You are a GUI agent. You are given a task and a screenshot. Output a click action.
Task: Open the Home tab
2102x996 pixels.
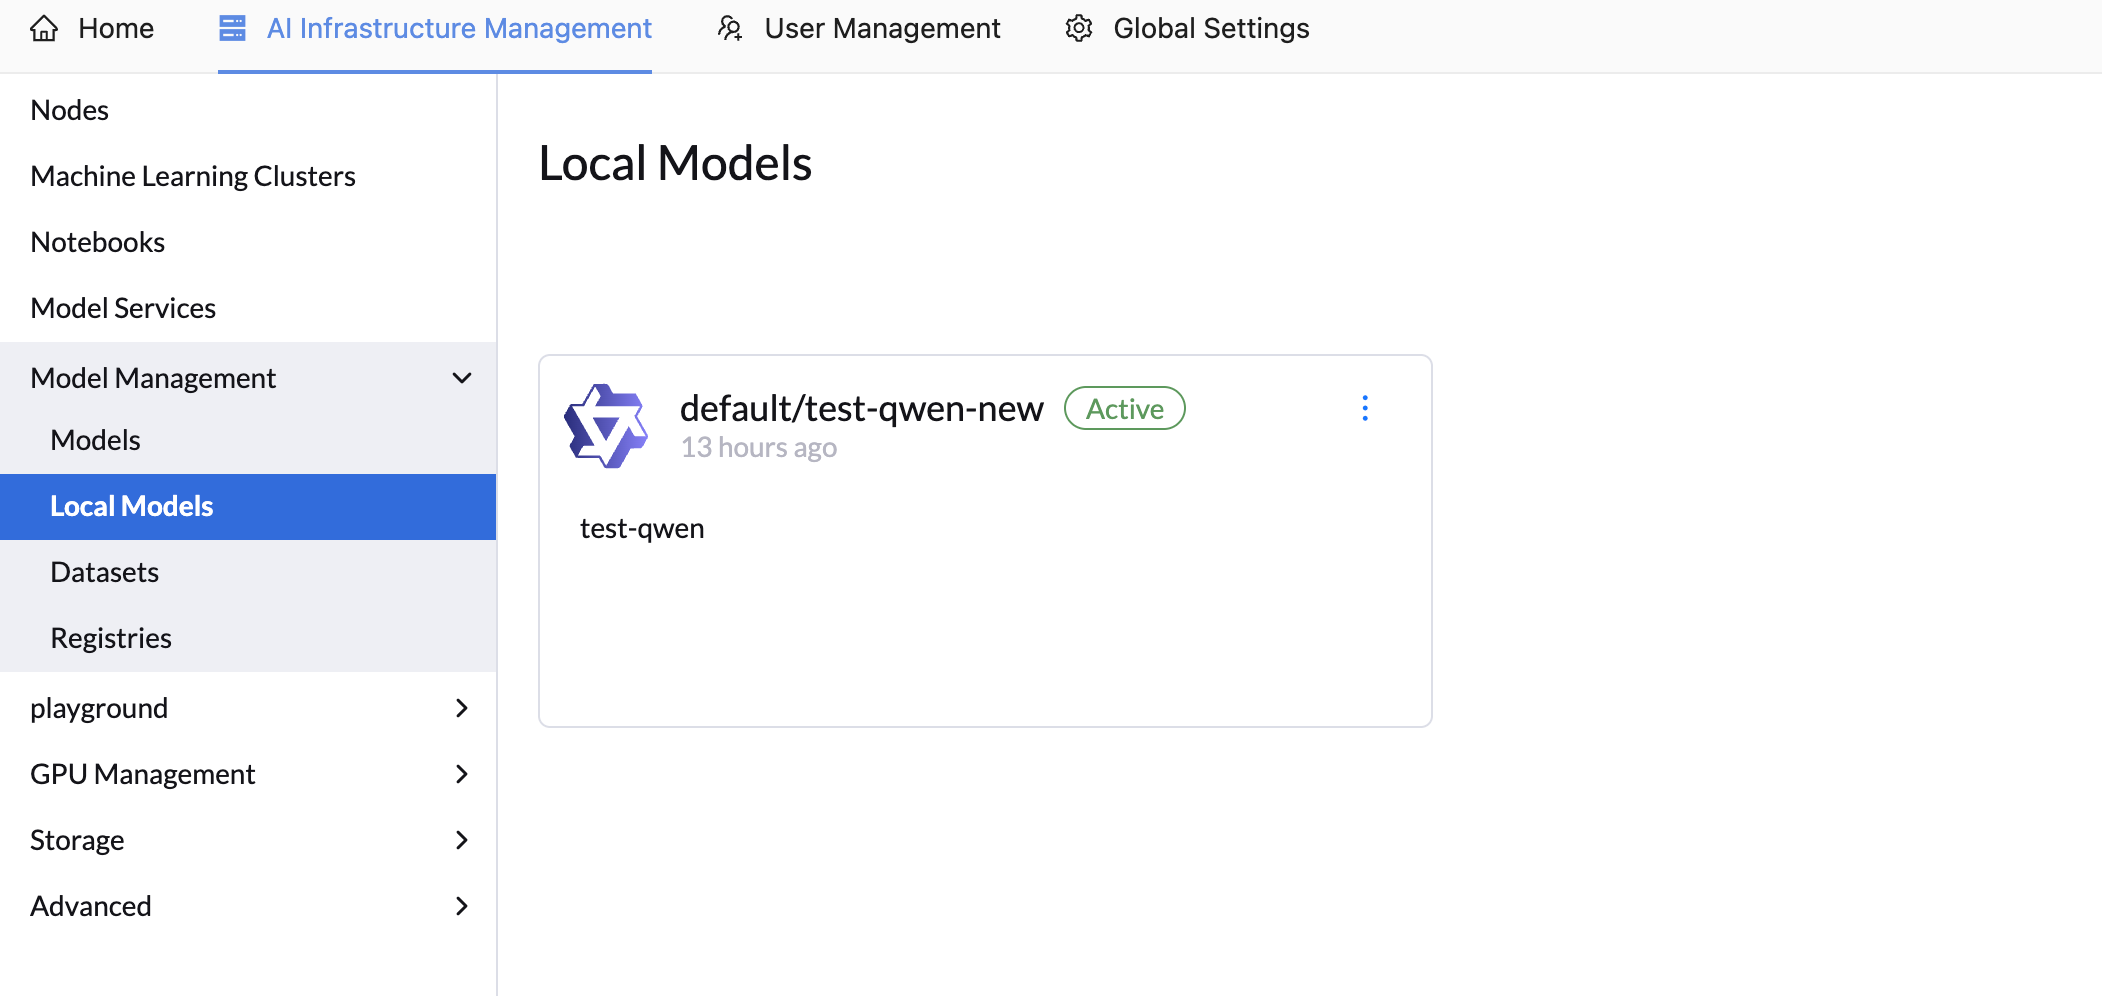click(92, 28)
